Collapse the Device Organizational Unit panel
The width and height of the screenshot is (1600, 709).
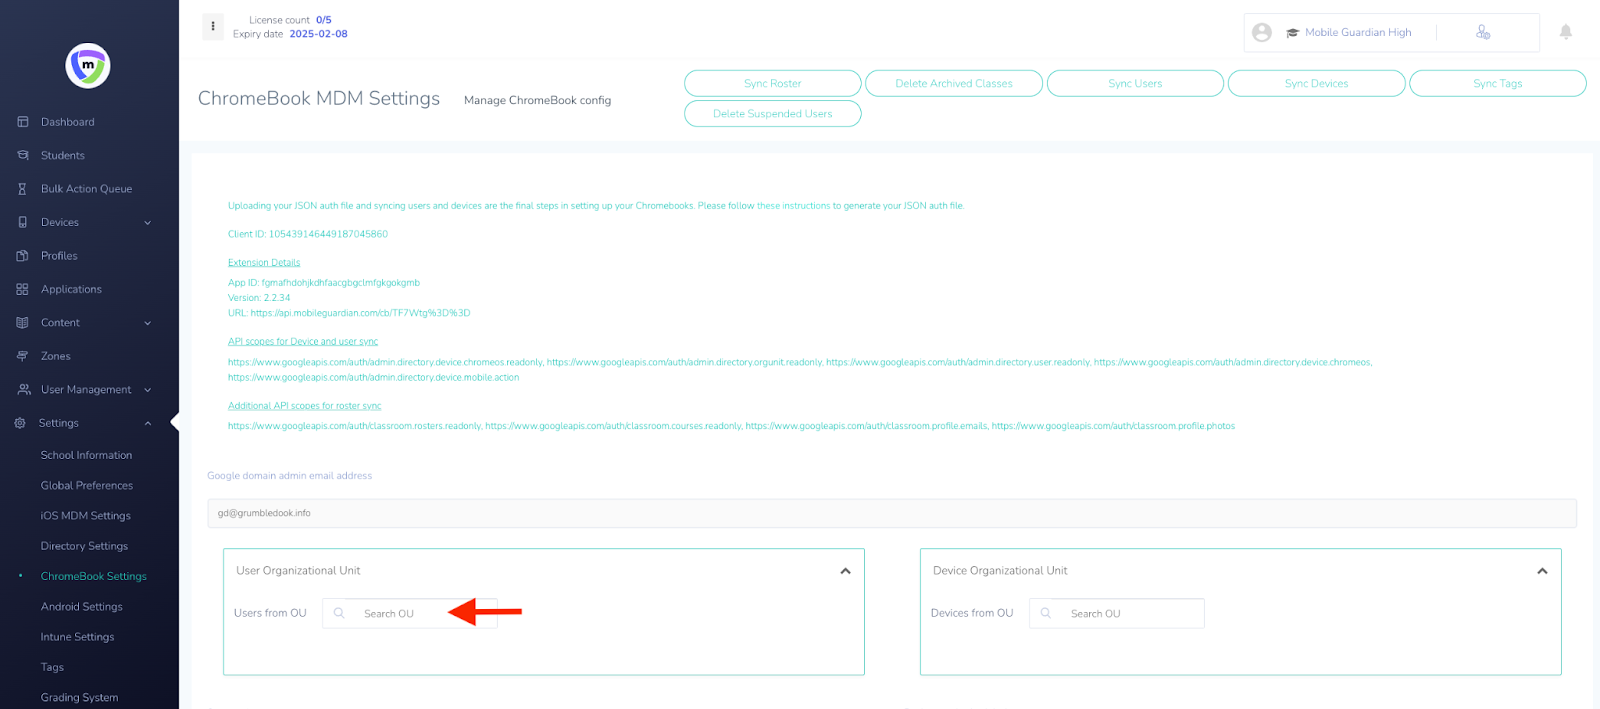(x=1541, y=571)
